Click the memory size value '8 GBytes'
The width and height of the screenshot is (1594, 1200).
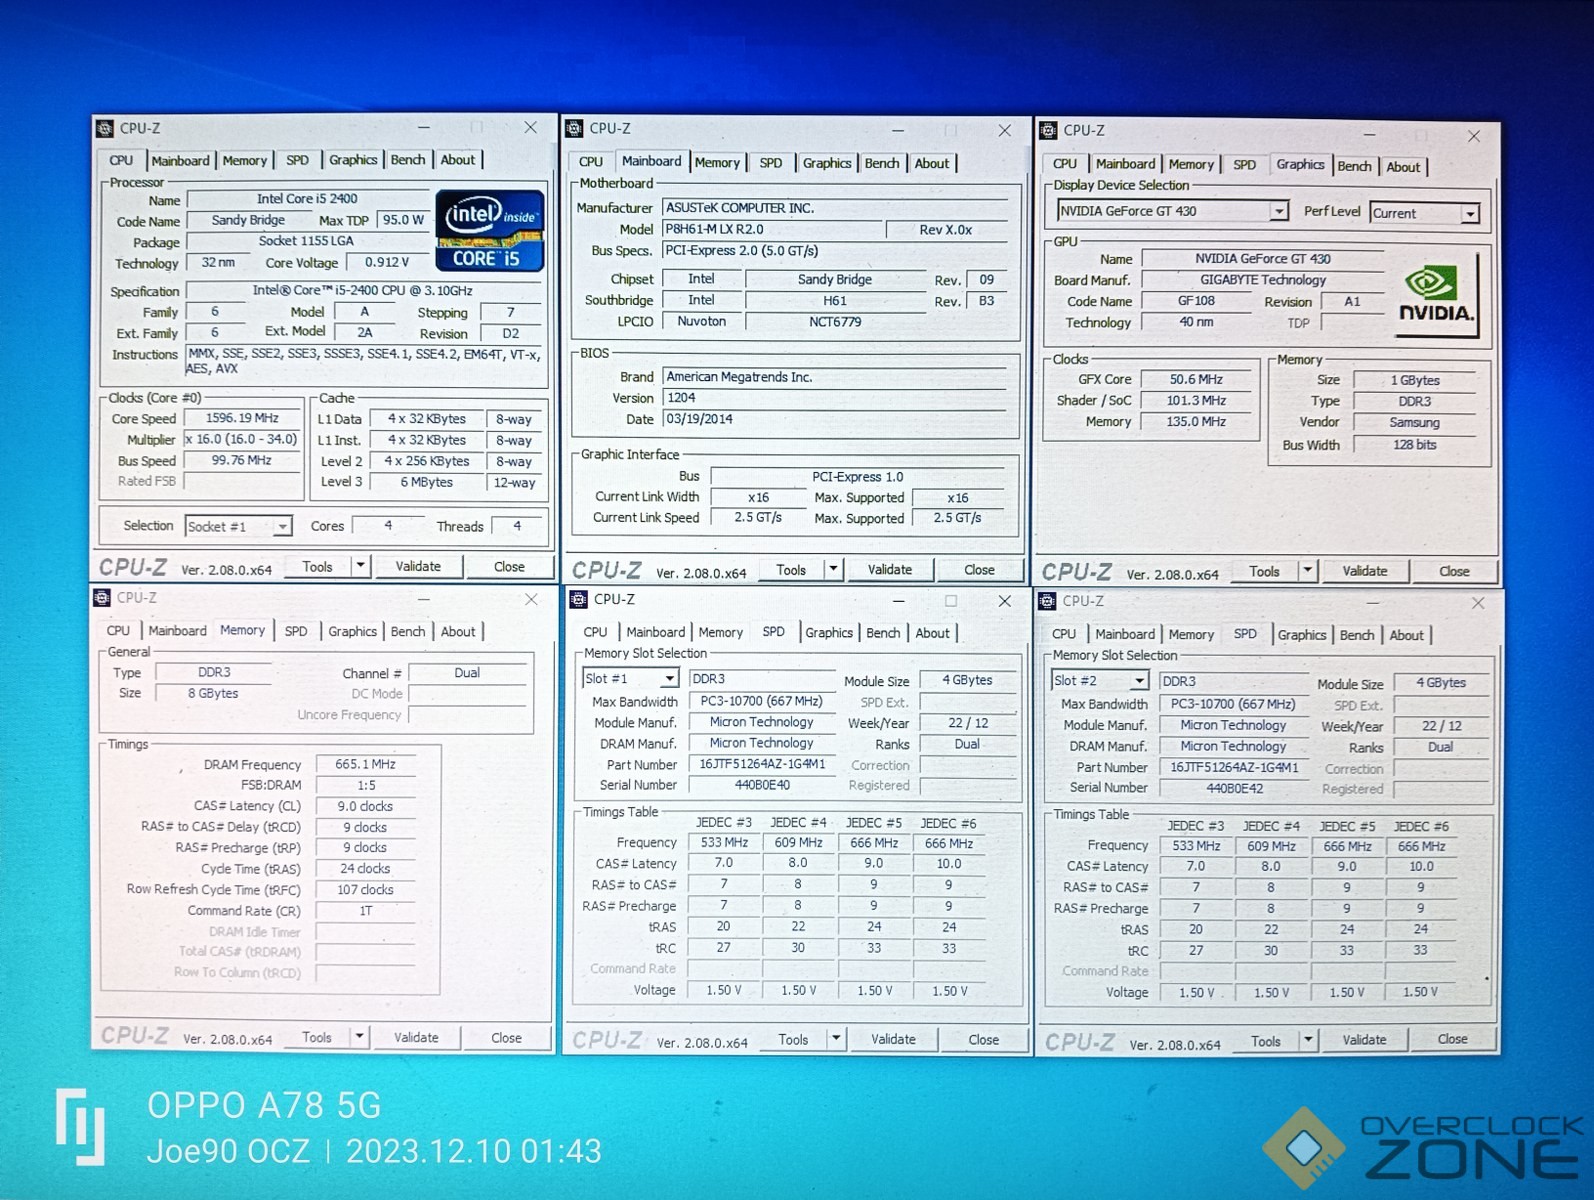[x=213, y=693]
